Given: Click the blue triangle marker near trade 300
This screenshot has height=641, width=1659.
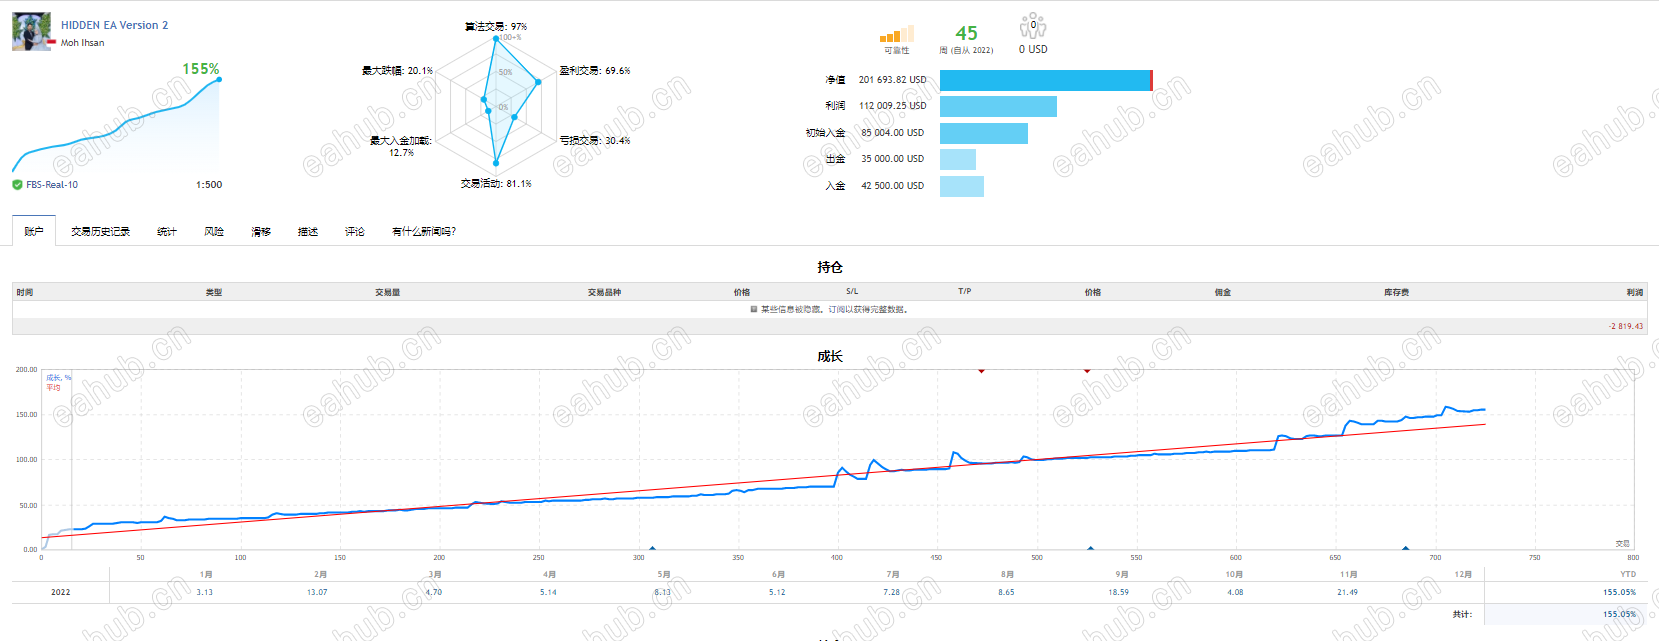Looking at the screenshot, I should [652, 548].
